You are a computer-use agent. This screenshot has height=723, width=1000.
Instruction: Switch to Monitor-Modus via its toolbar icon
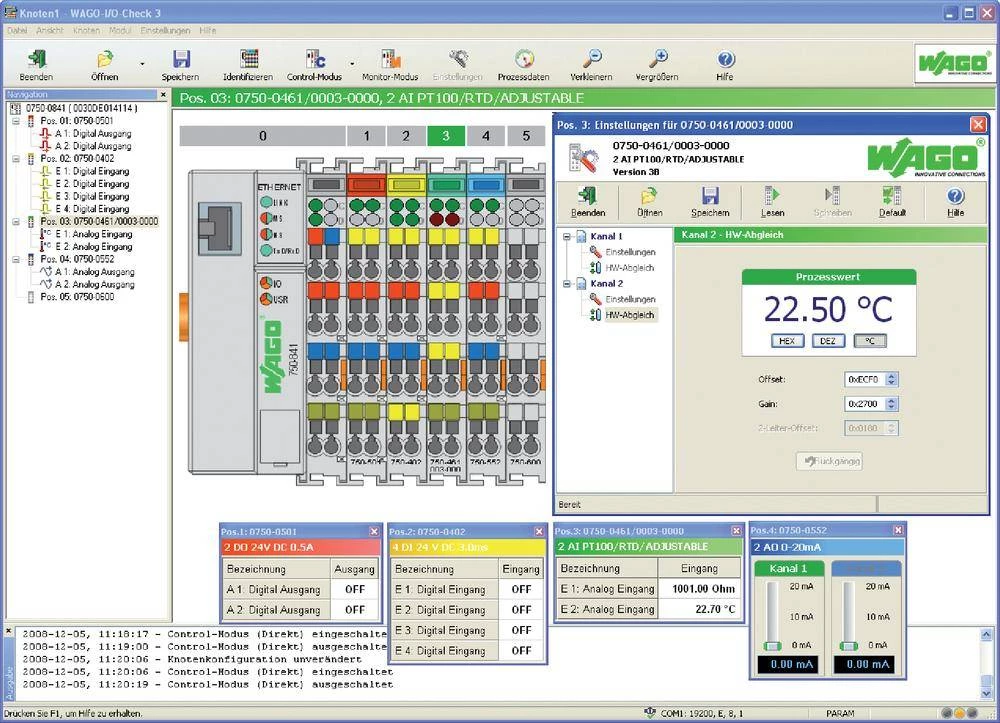point(391,60)
